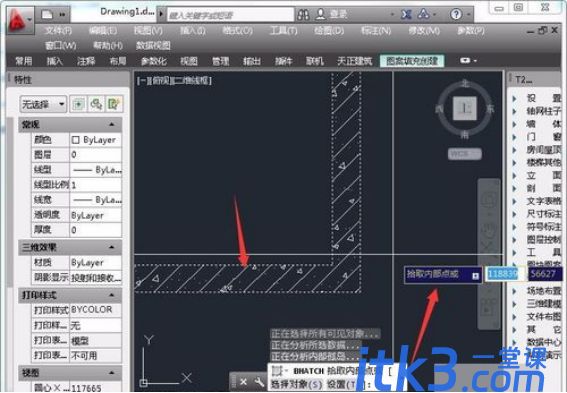Image resolution: width=567 pixels, height=393 pixels.
Task: Open the 无选择 selection dropdown
Action: tap(43, 105)
